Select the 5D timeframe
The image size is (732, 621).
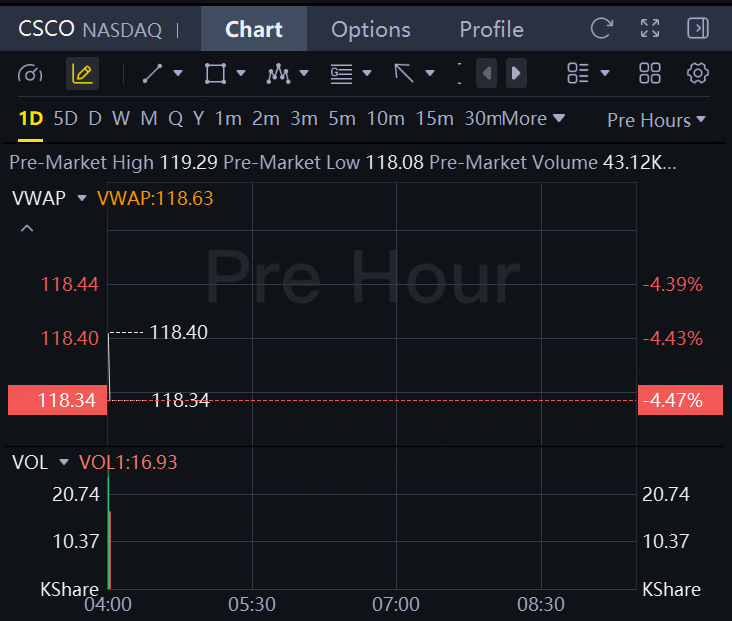pos(65,119)
